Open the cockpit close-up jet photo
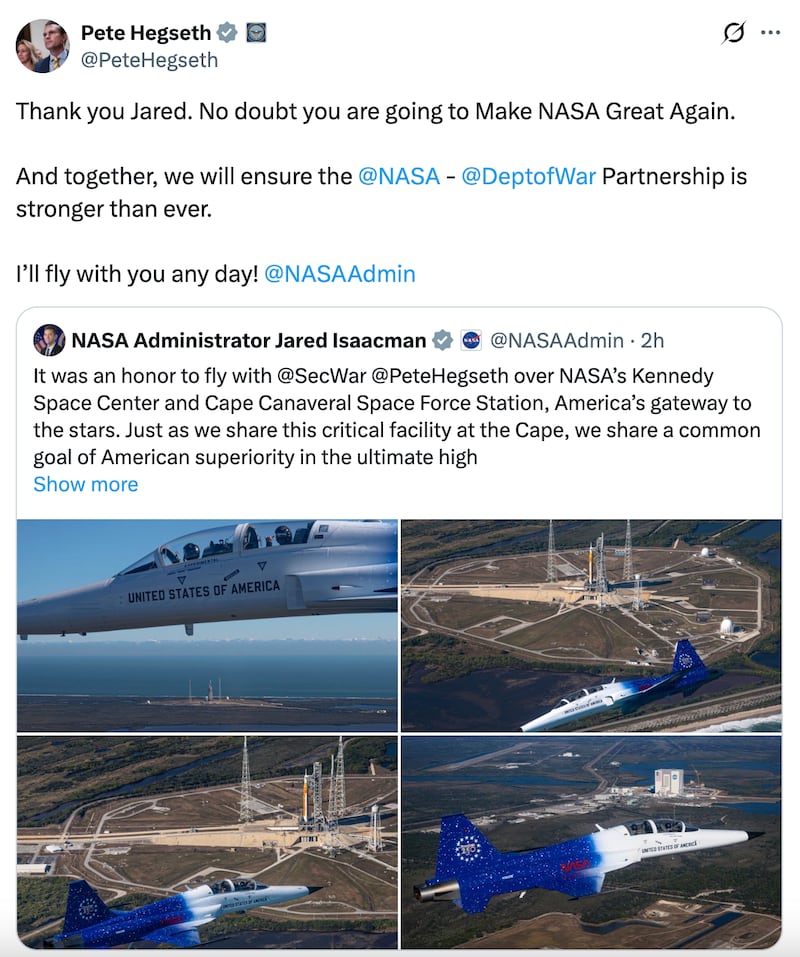800x957 pixels. tap(207, 625)
